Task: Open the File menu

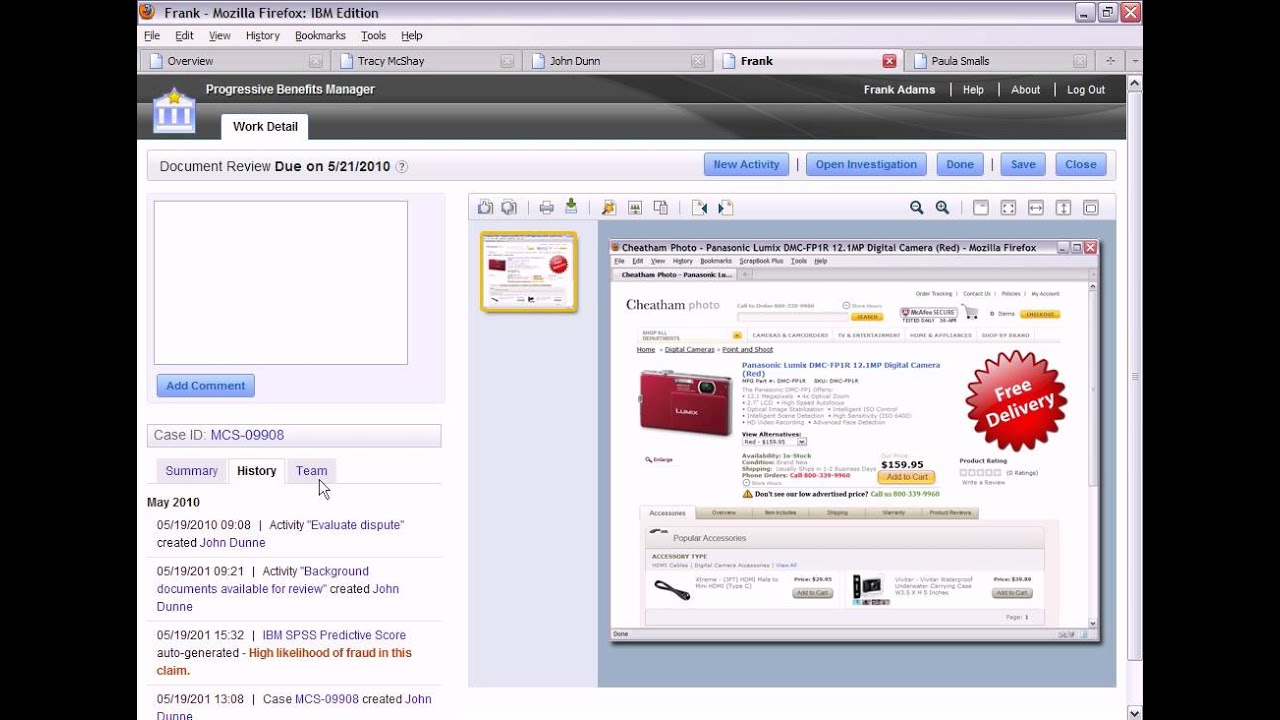Action: click(152, 35)
